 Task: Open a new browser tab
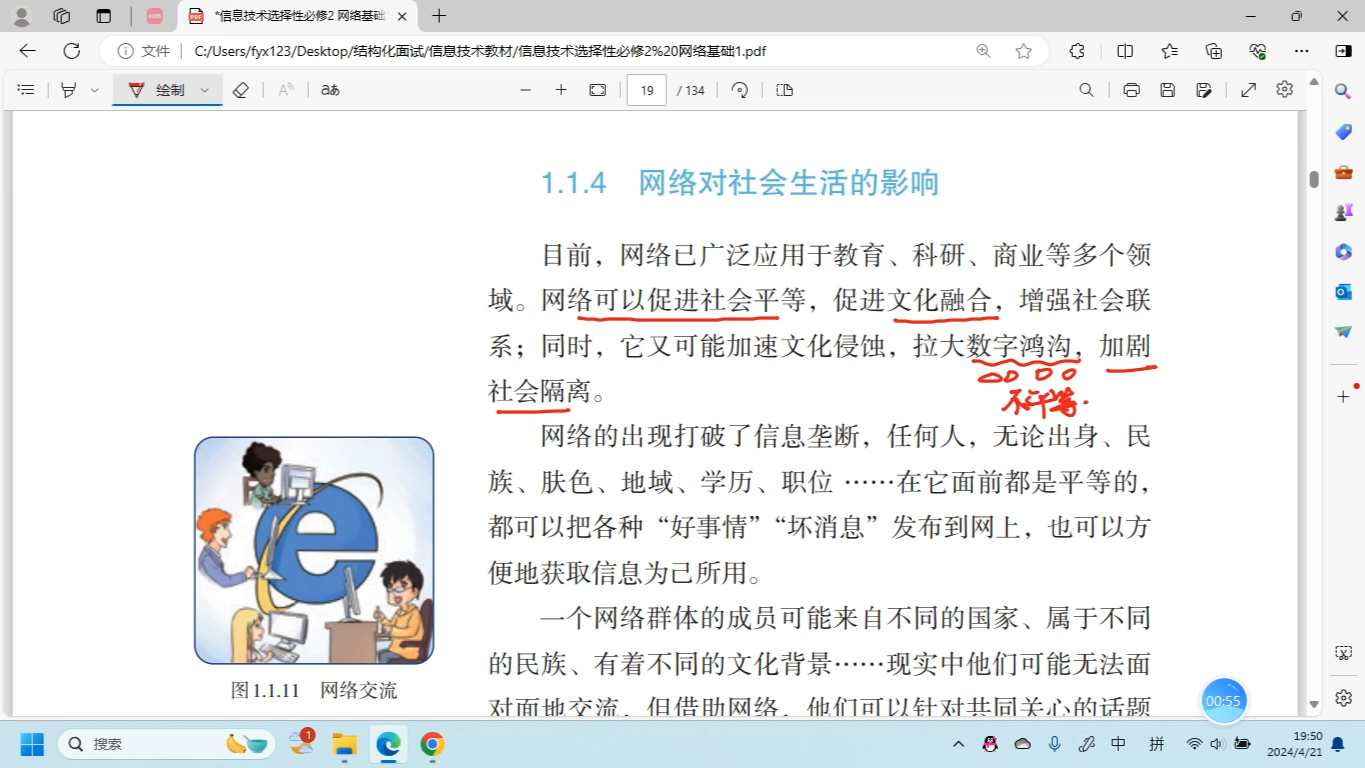[438, 16]
